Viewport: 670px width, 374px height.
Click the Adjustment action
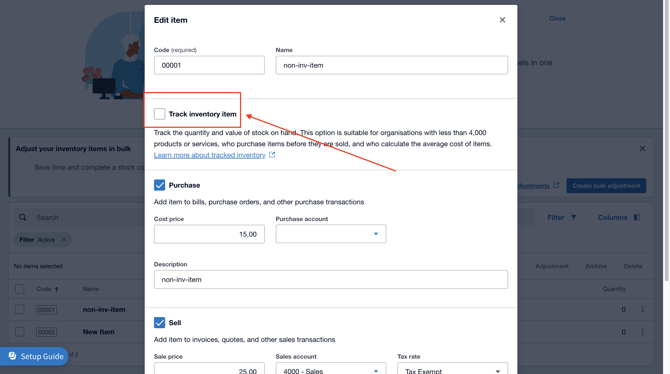(x=552, y=266)
